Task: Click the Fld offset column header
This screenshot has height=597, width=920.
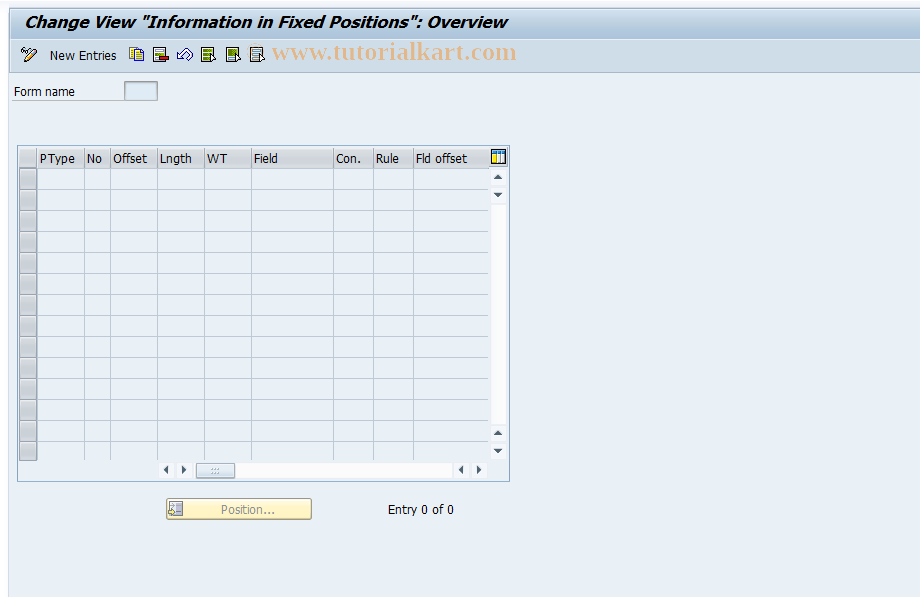Action: (451, 158)
